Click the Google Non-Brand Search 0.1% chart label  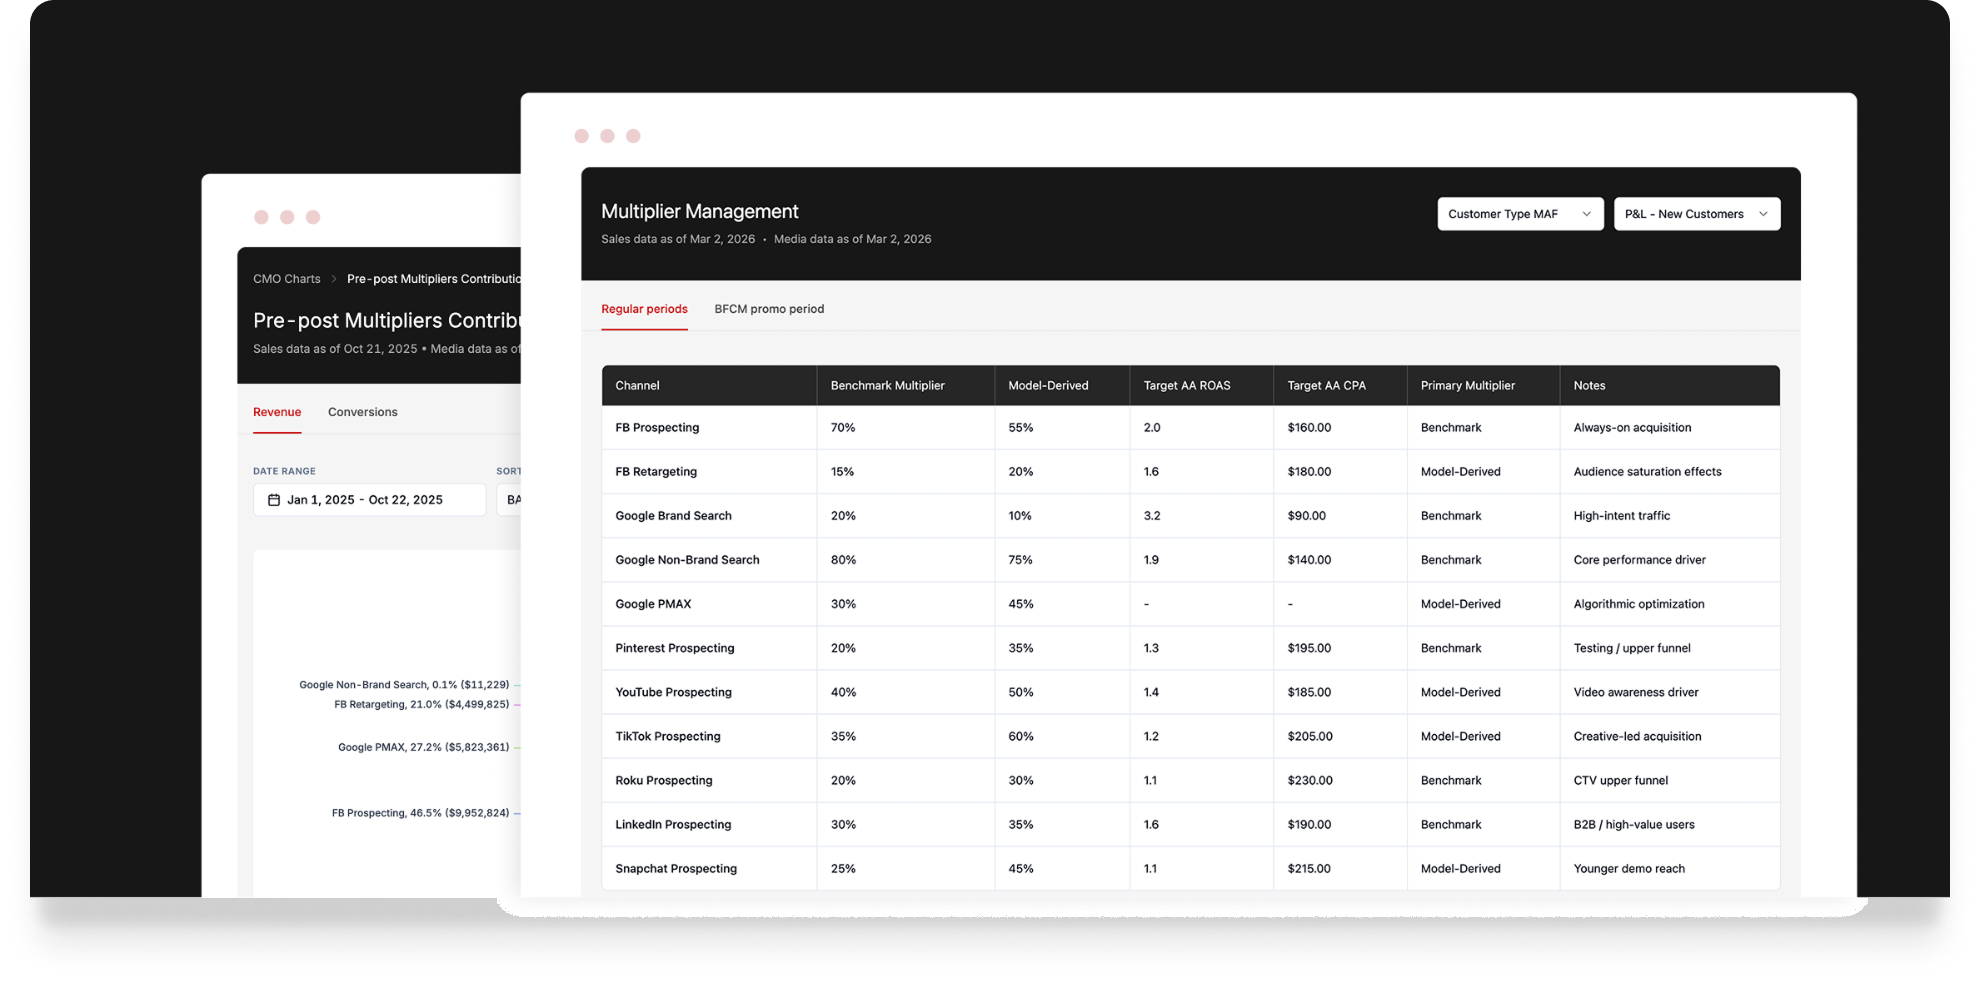pyautogui.click(x=404, y=685)
